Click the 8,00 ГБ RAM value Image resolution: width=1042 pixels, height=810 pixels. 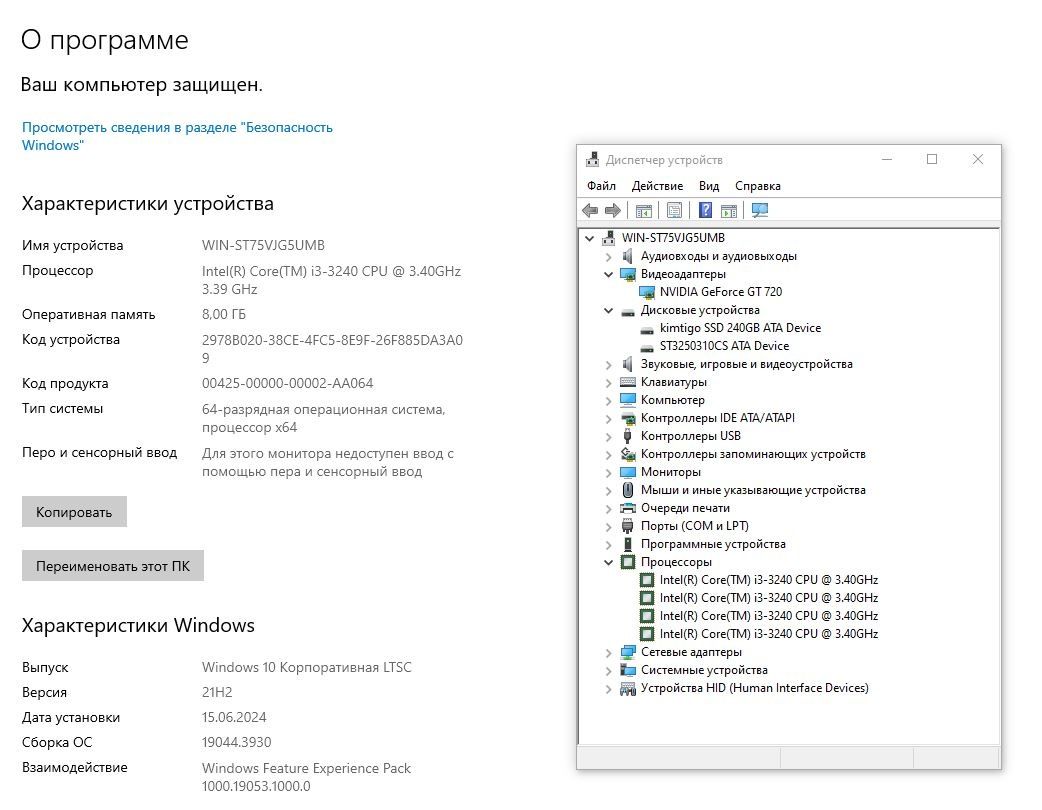click(x=223, y=314)
